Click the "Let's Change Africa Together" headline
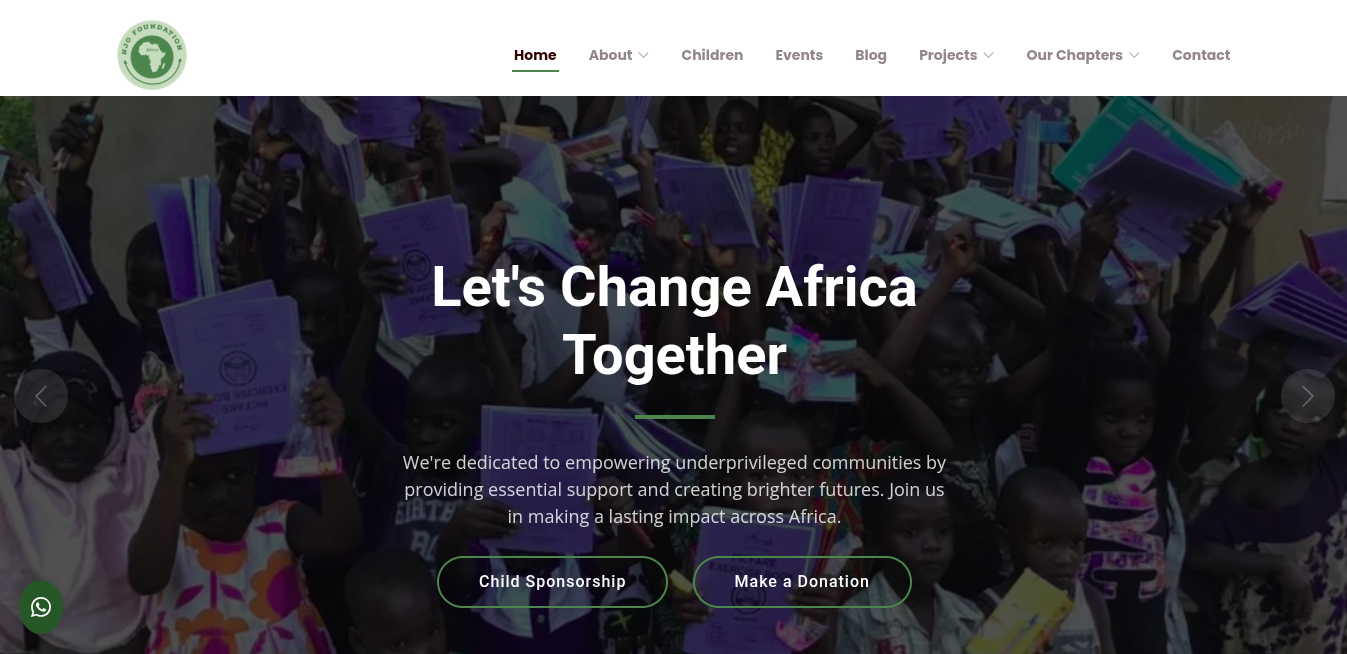This screenshot has width=1347, height=654. click(x=674, y=320)
